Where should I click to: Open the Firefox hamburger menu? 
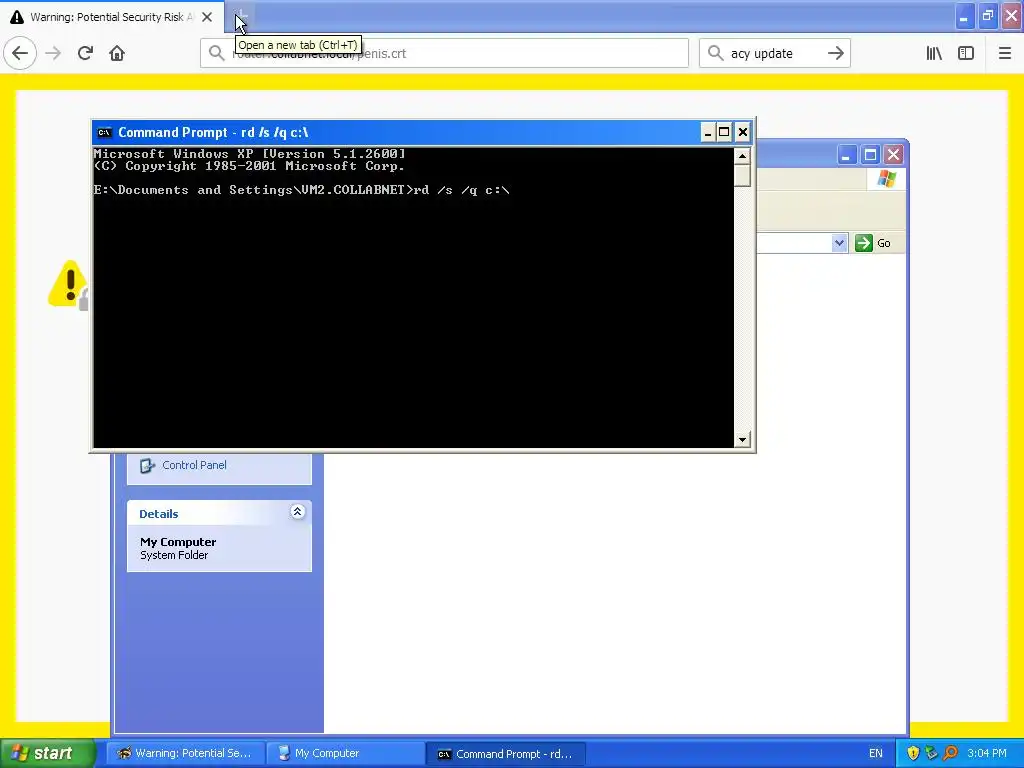coord(1005,53)
